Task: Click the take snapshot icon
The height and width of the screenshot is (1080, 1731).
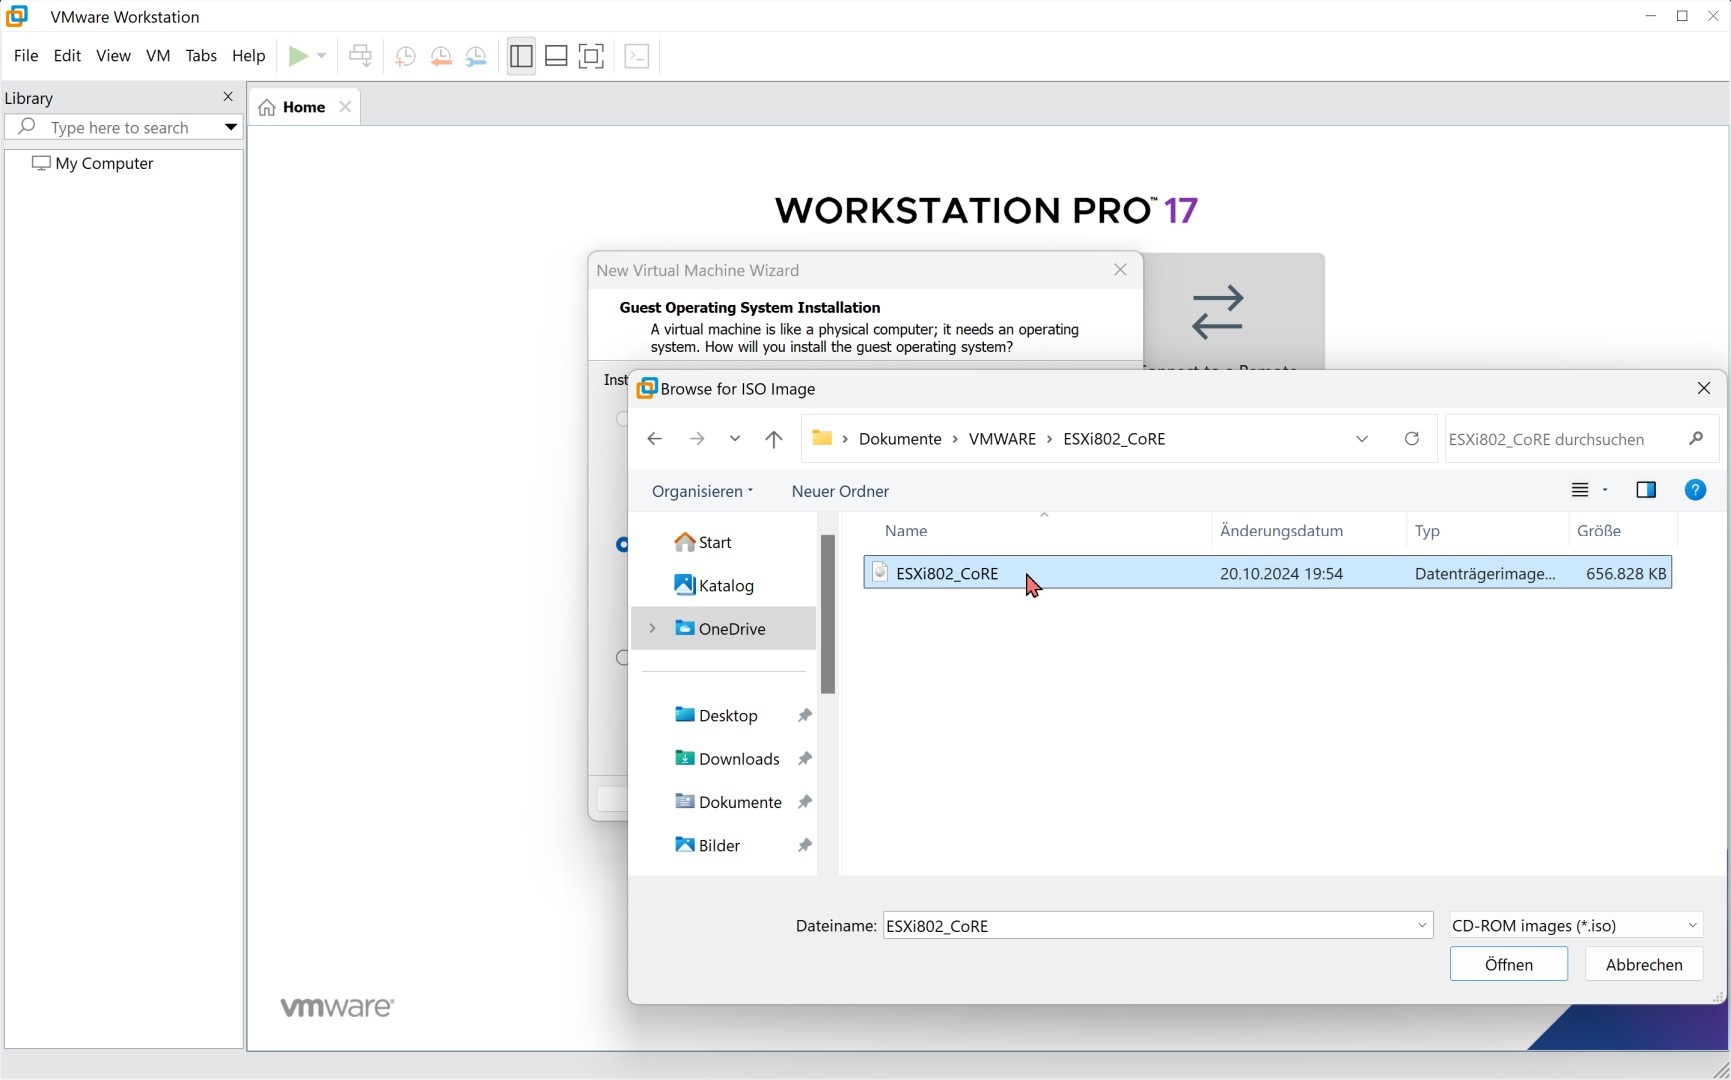Action: pyautogui.click(x=405, y=57)
